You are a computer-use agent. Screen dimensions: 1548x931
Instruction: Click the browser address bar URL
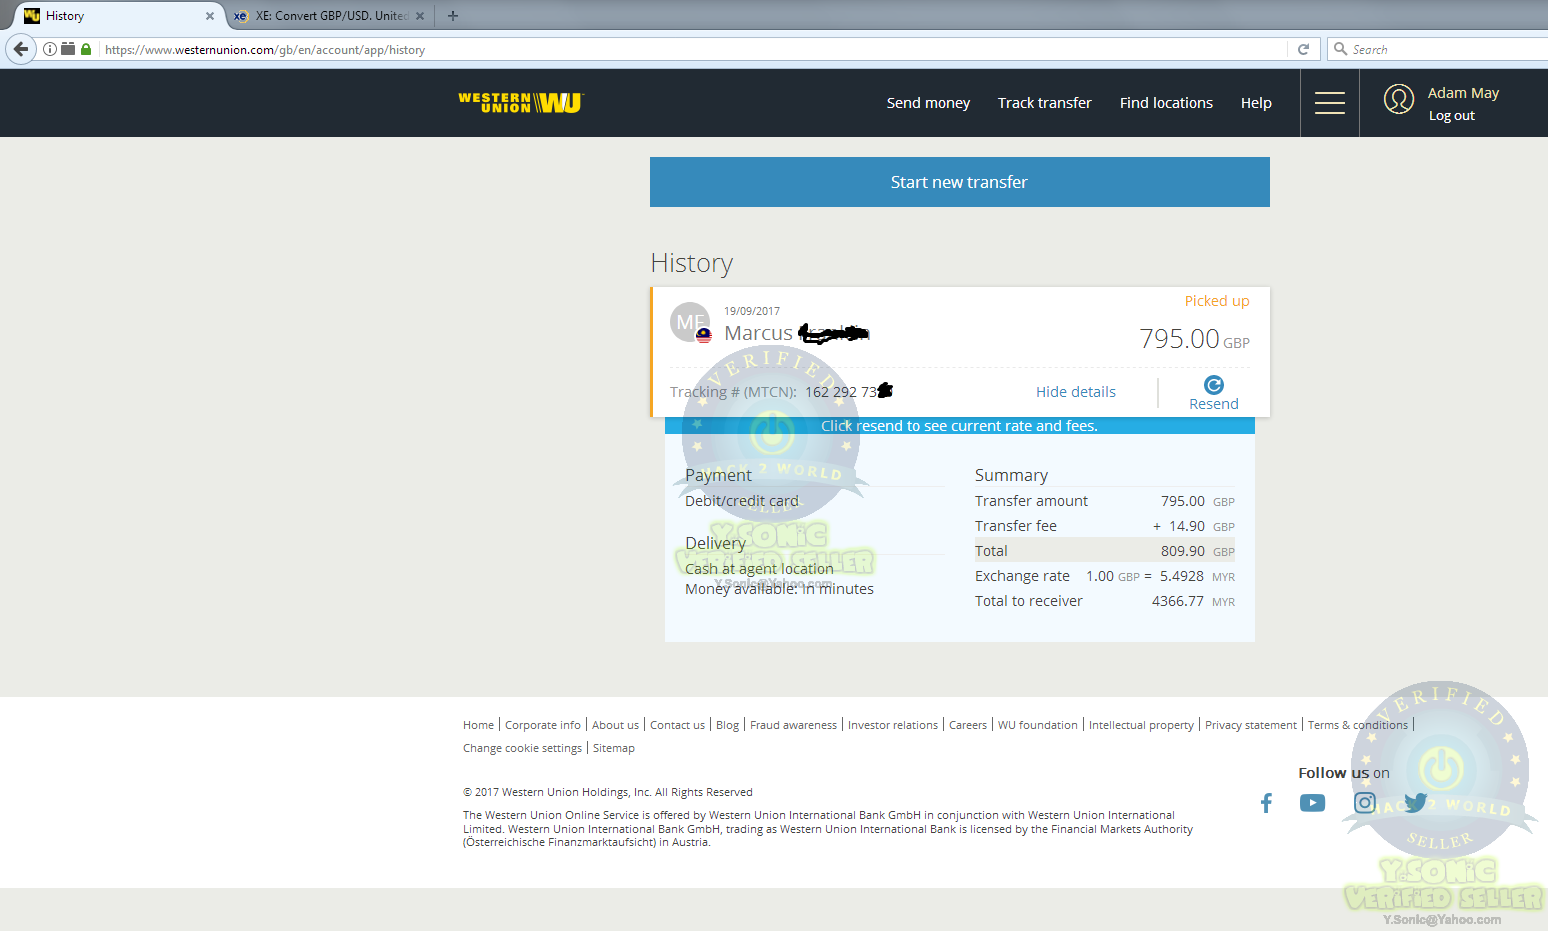coord(265,50)
